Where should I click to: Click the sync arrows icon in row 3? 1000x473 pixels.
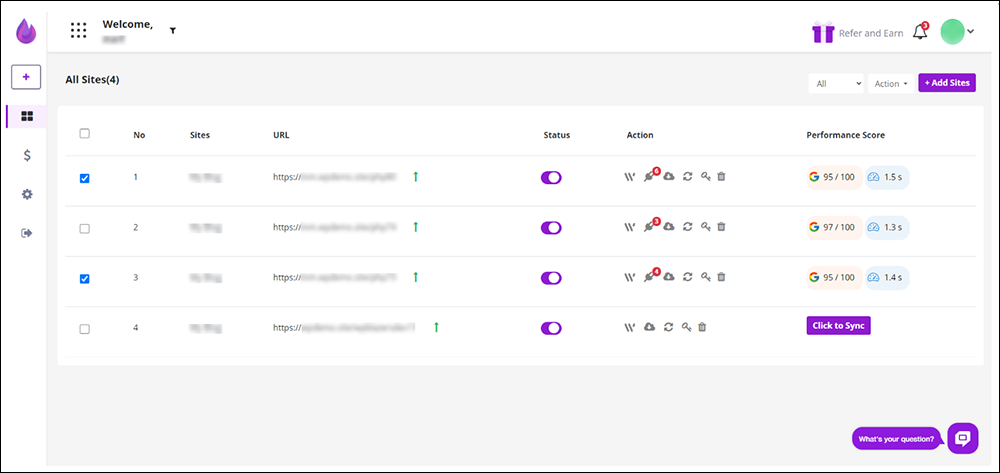687,277
